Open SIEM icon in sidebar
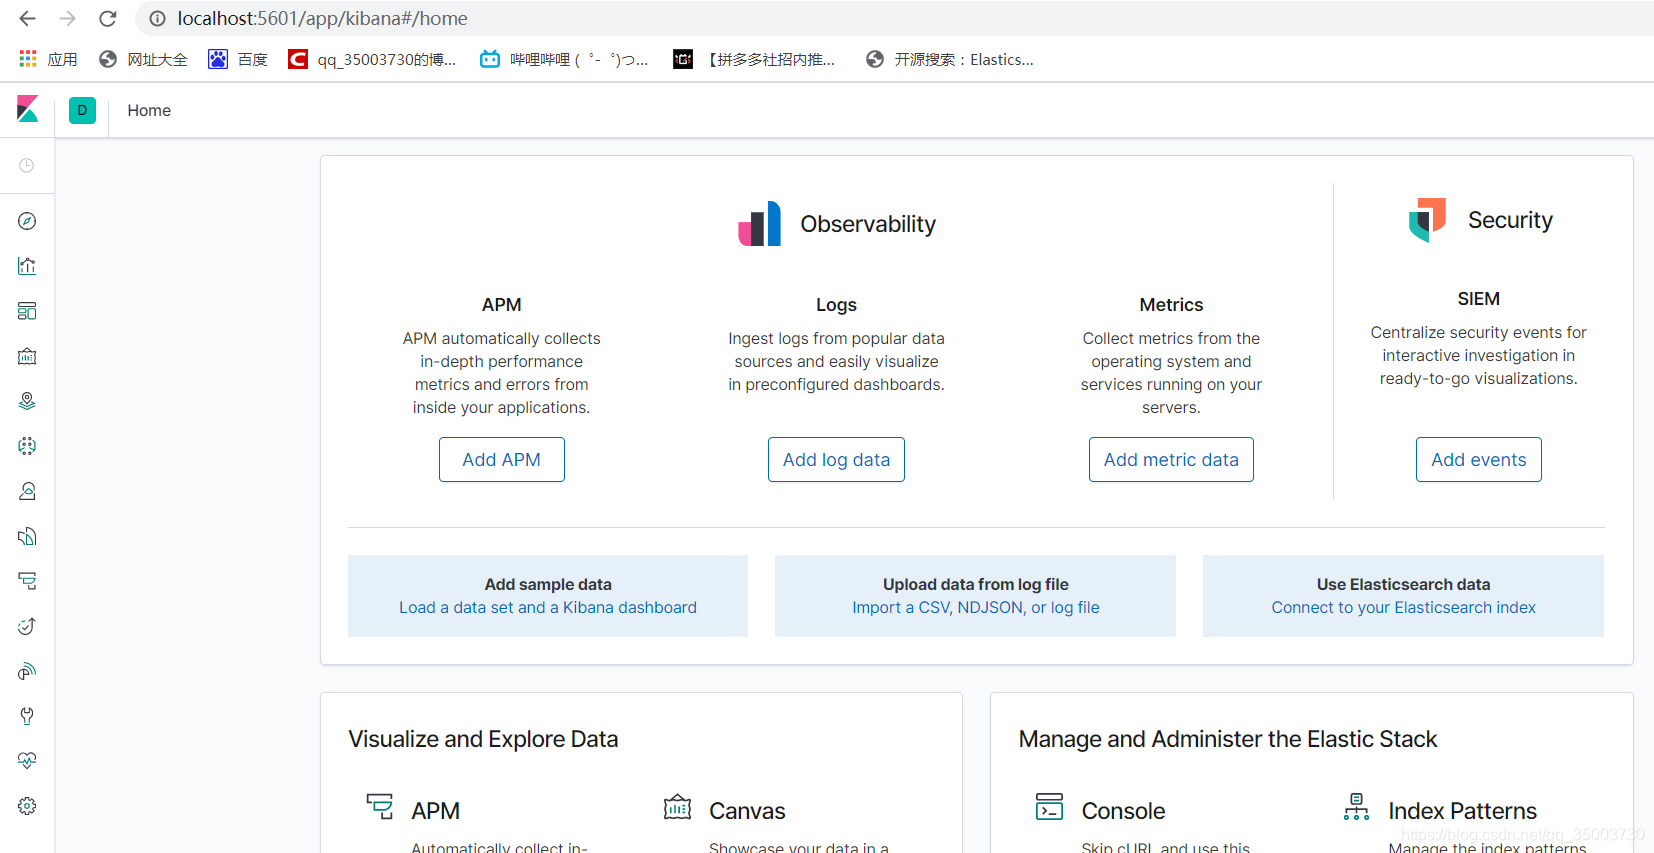Image resolution: width=1654 pixels, height=853 pixels. click(x=27, y=671)
